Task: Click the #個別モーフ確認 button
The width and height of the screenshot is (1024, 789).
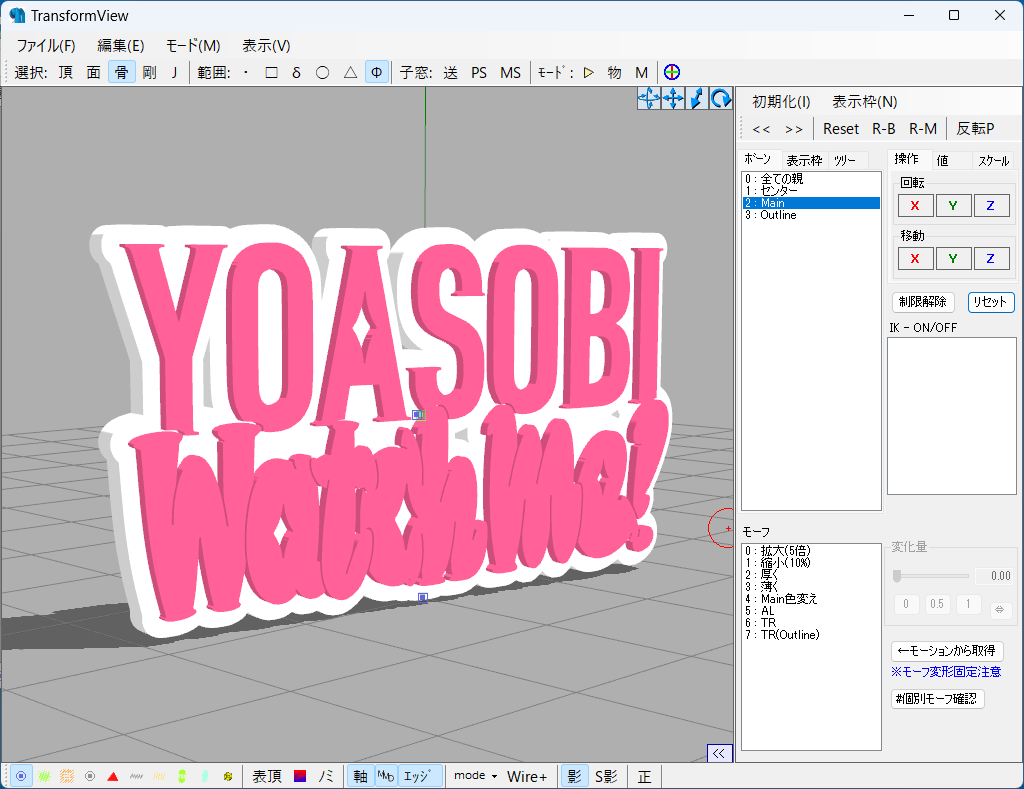Action: click(x=937, y=699)
